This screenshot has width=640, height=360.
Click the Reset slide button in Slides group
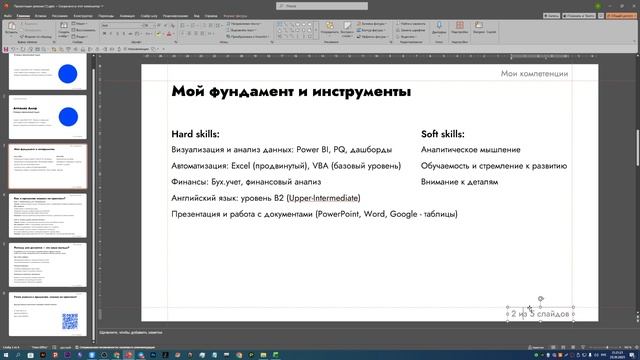(x=84, y=30)
